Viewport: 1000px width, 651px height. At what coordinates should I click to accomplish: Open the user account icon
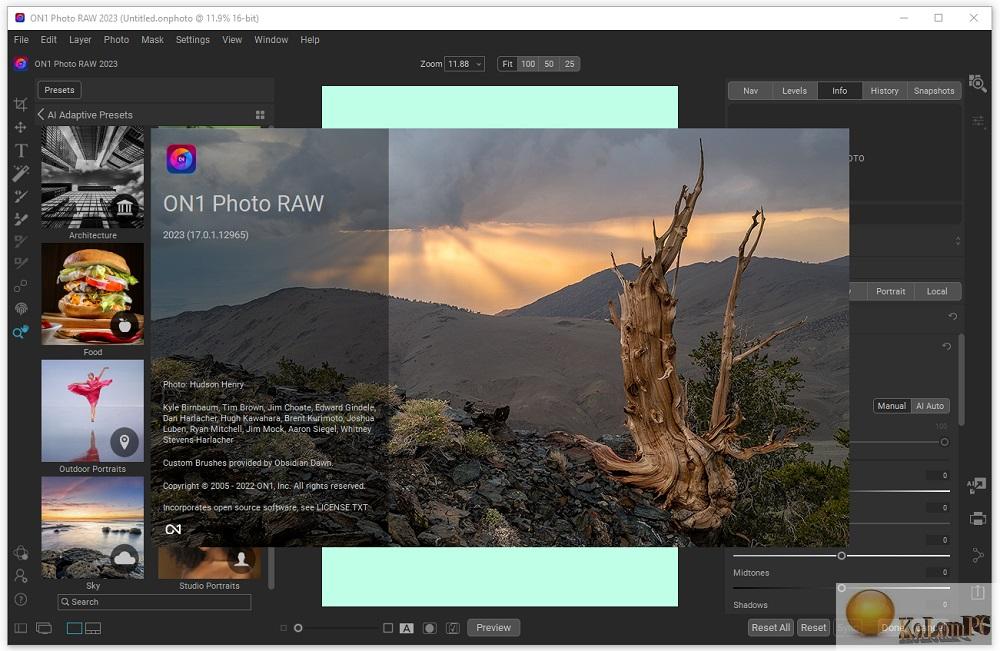[20, 576]
